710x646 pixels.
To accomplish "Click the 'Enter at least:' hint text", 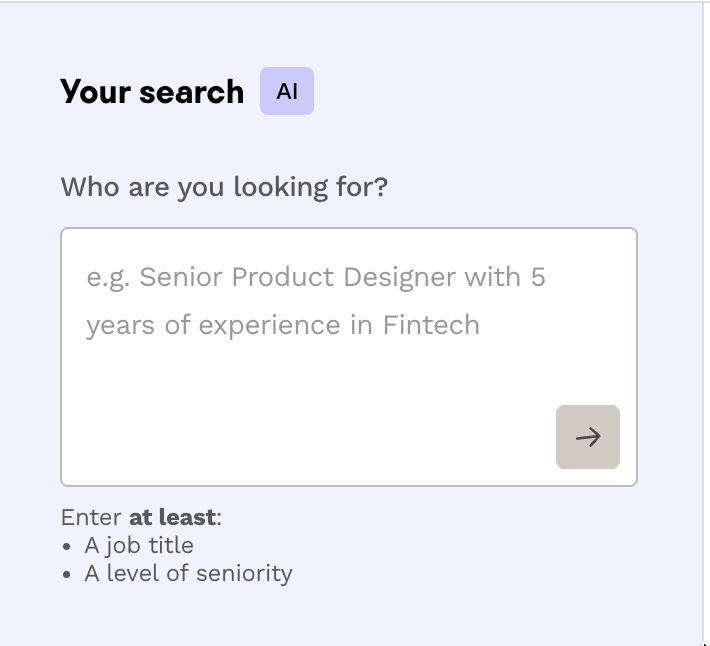I will pyautogui.click(x=141, y=517).
